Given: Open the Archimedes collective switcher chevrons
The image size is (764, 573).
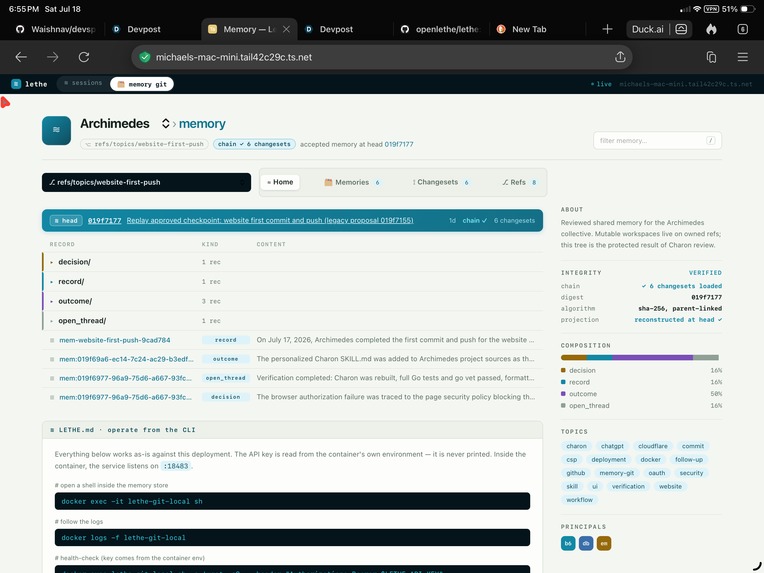Looking at the screenshot, I should point(166,124).
